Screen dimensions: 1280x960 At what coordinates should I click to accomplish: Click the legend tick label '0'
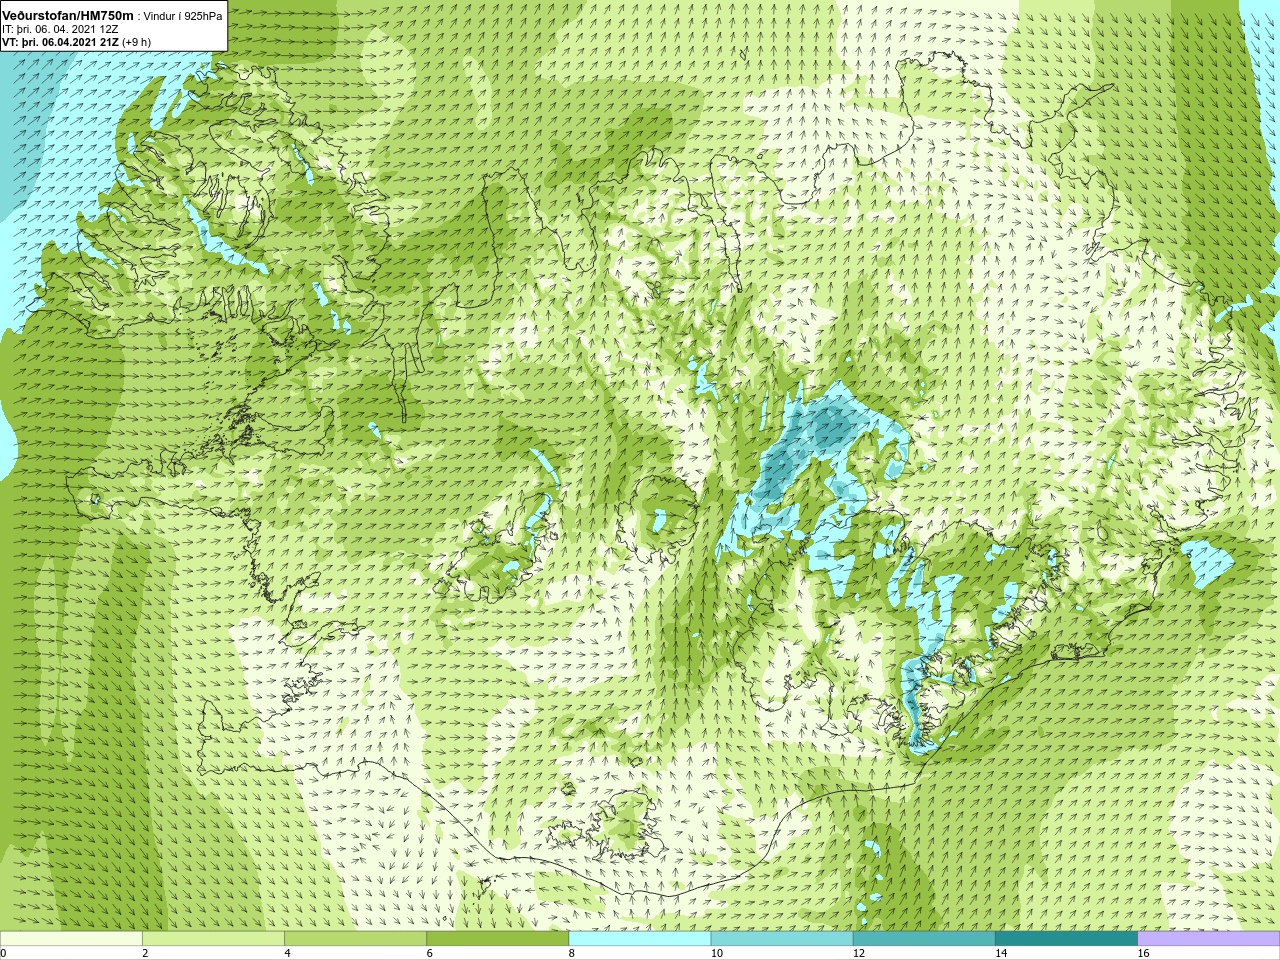(x=4, y=953)
